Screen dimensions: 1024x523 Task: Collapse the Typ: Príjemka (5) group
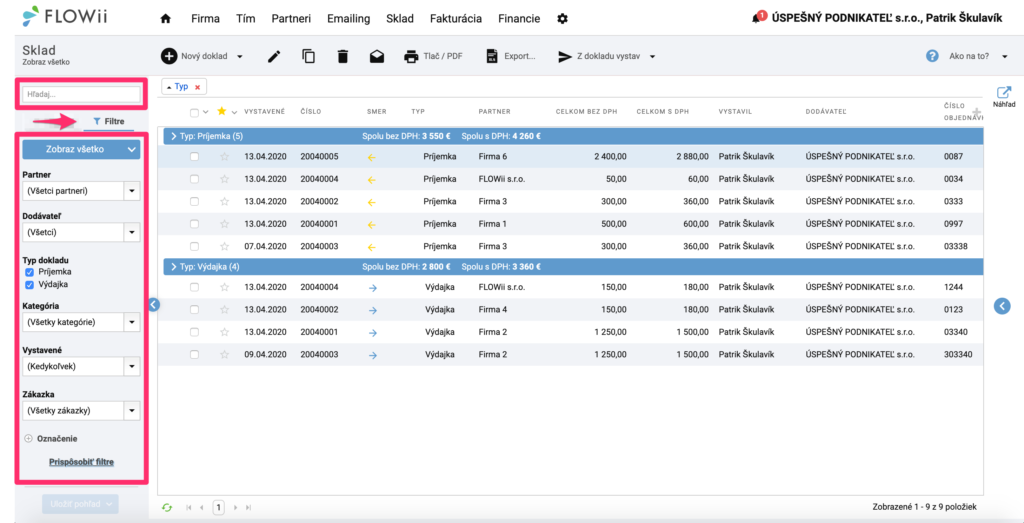click(x=173, y=136)
